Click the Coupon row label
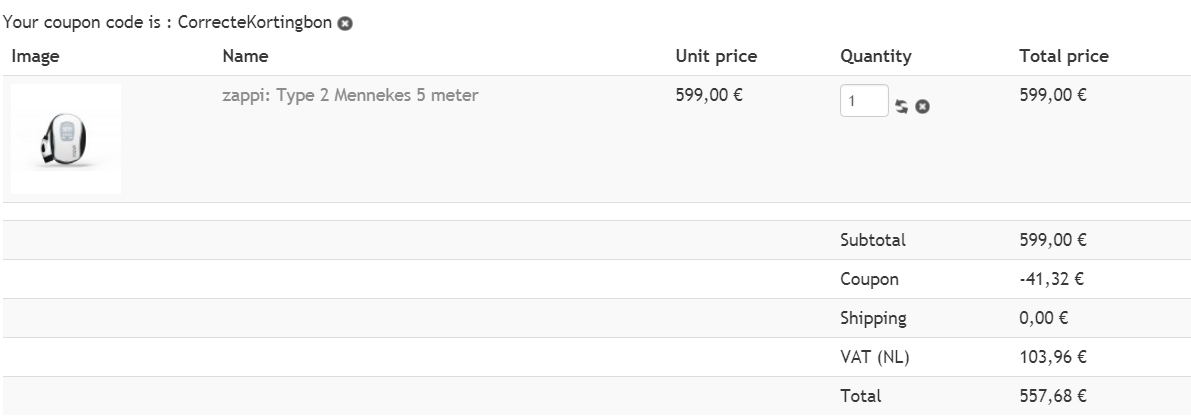Viewport: 1191px width, 418px height. pos(870,279)
